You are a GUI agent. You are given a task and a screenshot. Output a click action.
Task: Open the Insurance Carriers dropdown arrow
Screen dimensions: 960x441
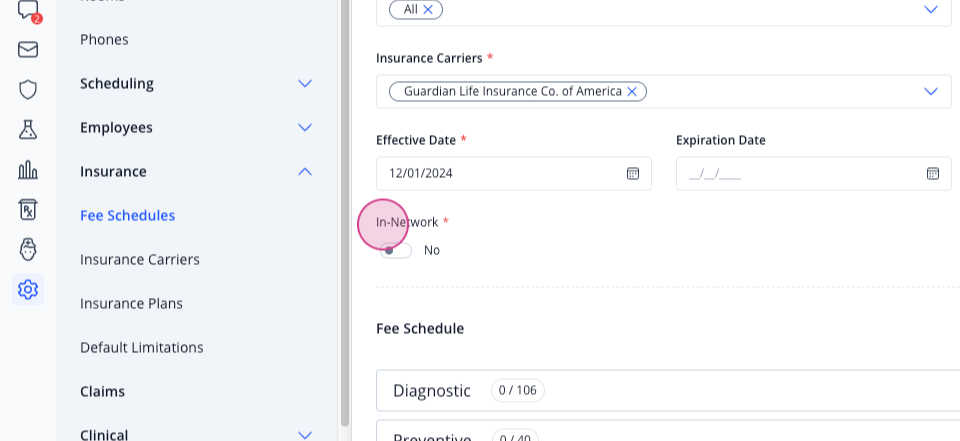tap(931, 91)
